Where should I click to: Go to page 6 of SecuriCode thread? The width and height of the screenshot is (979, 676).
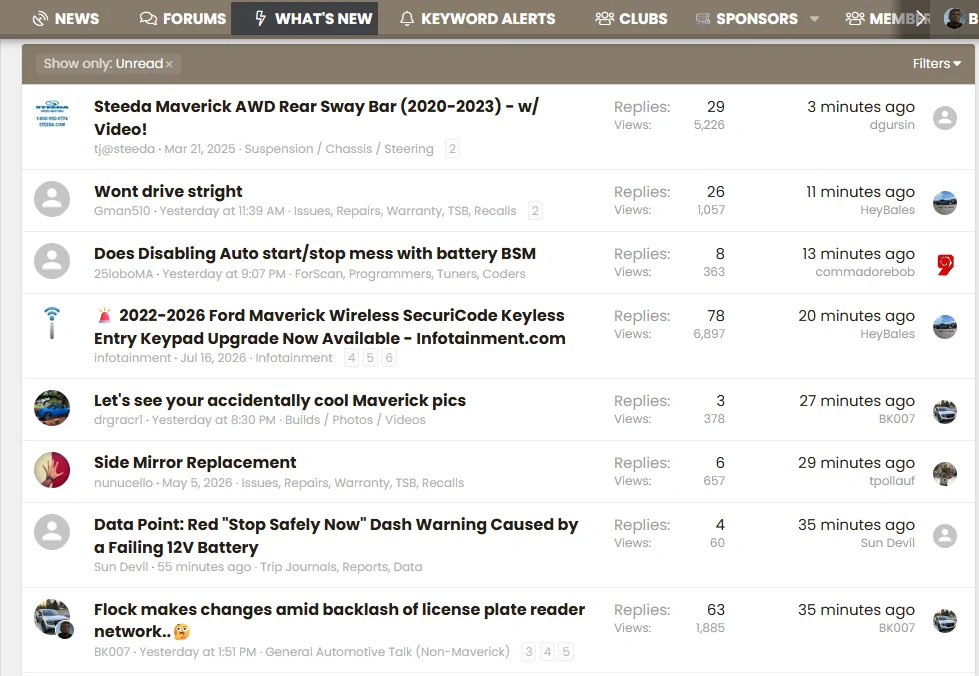click(x=389, y=358)
